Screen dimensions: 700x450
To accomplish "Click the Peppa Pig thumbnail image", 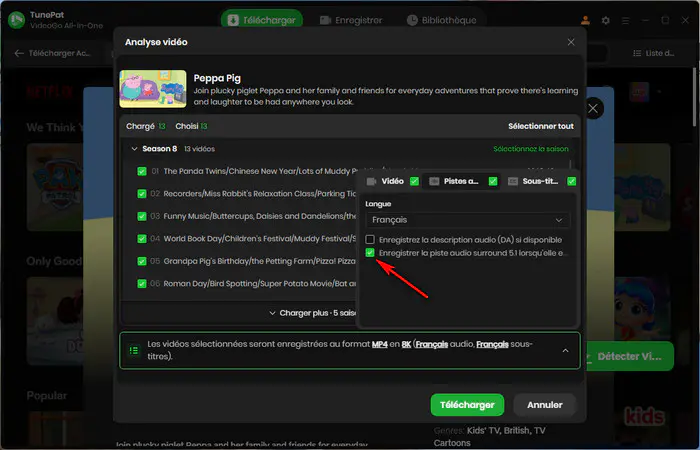I will (153, 89).
